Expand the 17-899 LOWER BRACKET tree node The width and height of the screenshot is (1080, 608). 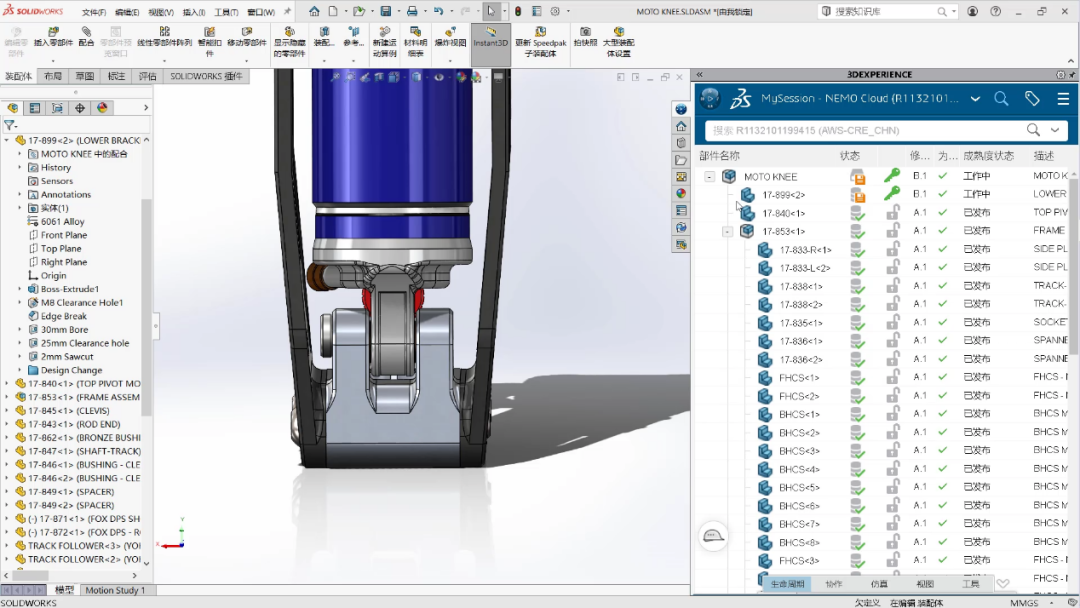[8, 140]
